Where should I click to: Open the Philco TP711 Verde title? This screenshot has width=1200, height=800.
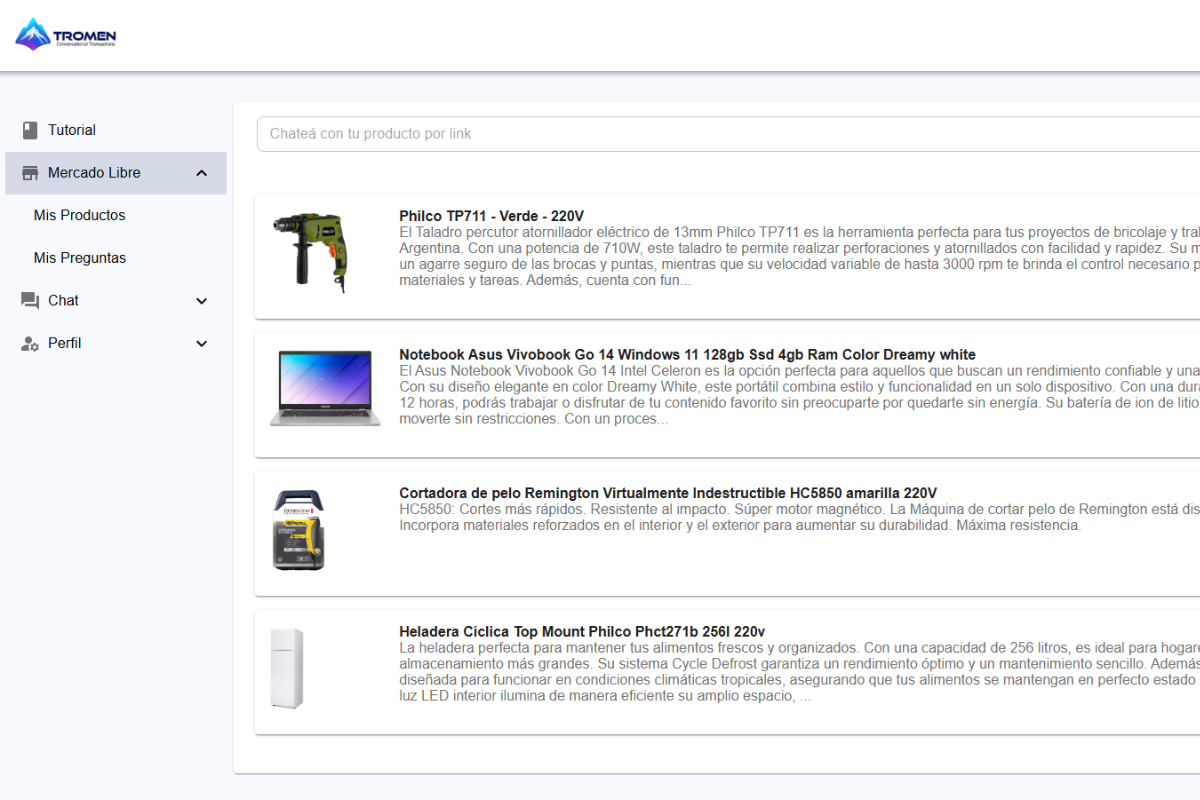[491, 216]
